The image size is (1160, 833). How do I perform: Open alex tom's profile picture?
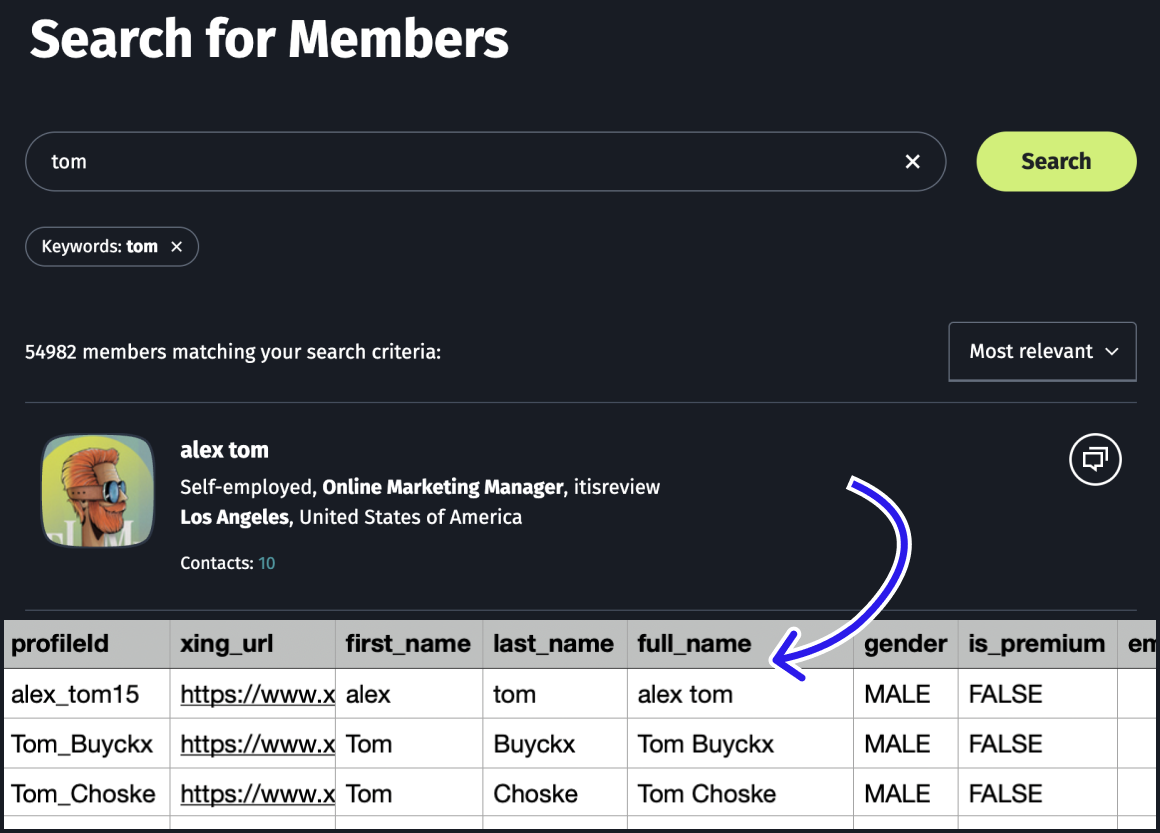point(98,491)
